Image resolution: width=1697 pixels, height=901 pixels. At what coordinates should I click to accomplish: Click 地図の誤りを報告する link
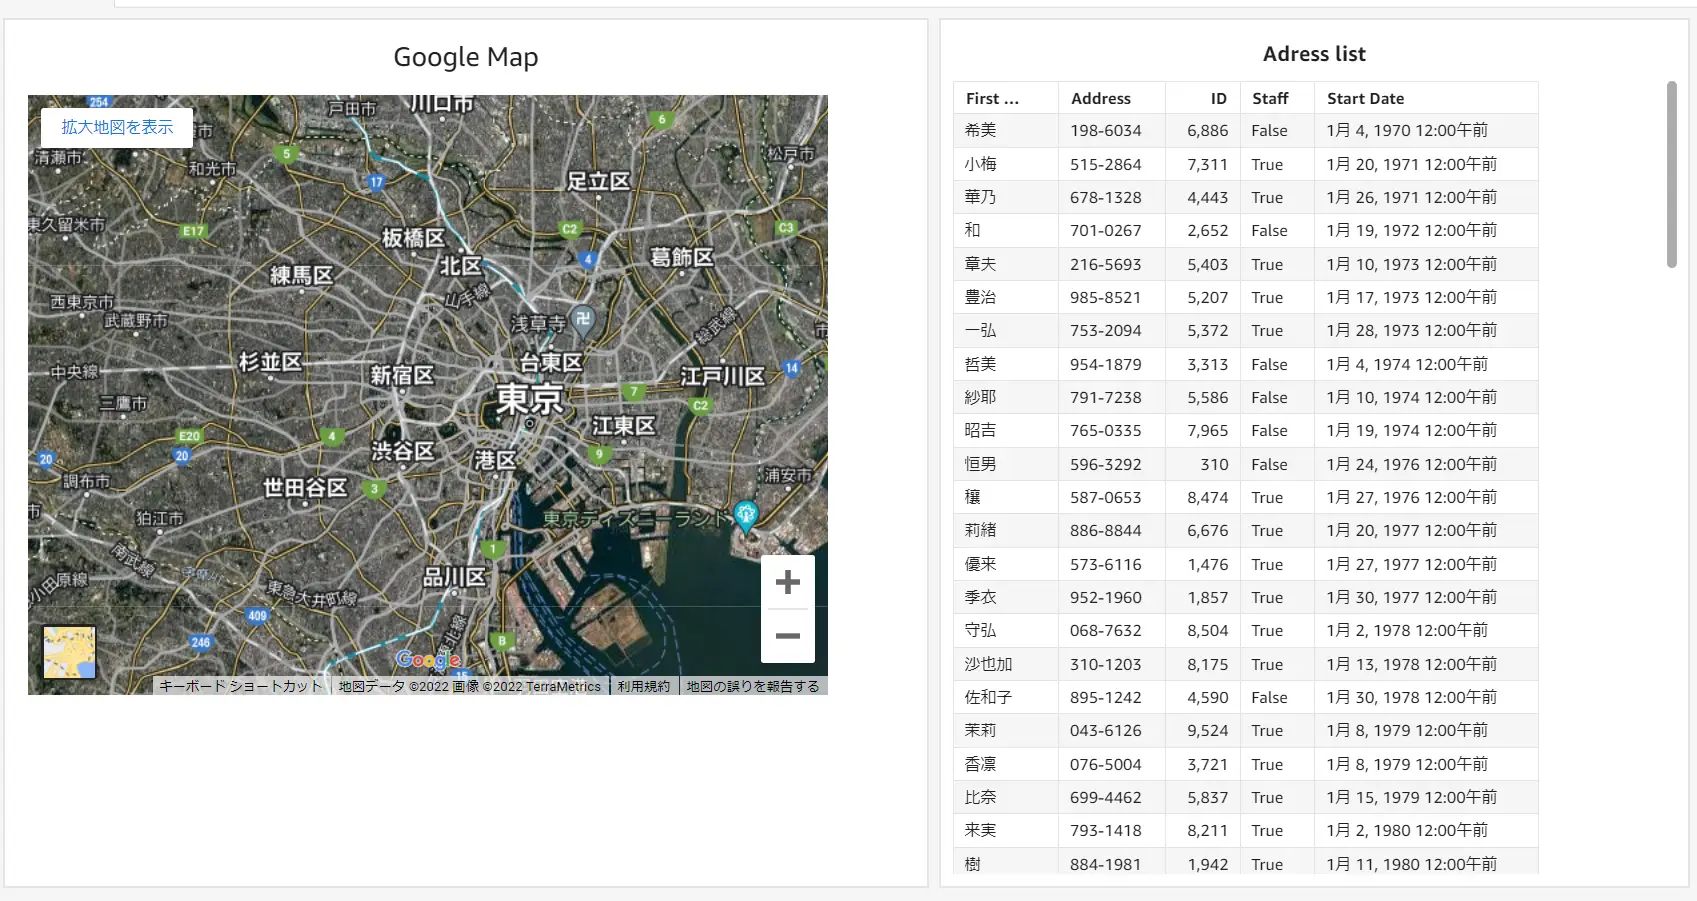753,686
